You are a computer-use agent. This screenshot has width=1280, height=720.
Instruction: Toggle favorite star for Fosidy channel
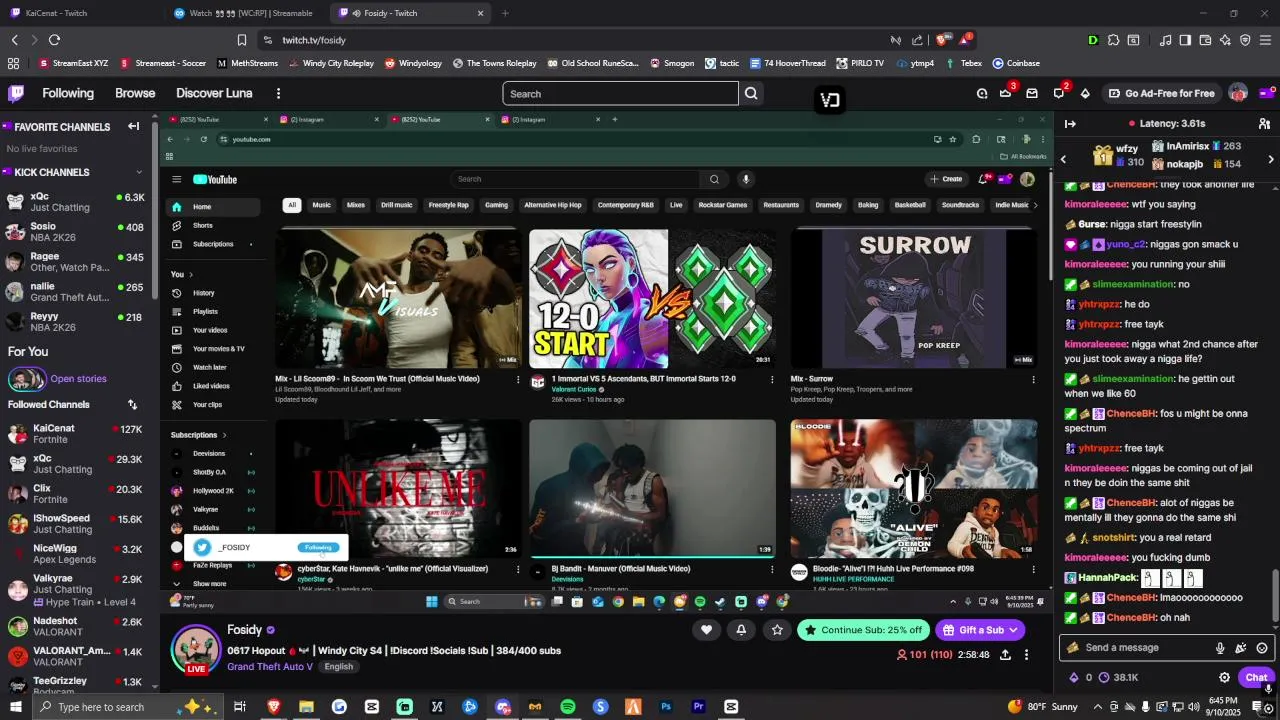coord(777,630)
